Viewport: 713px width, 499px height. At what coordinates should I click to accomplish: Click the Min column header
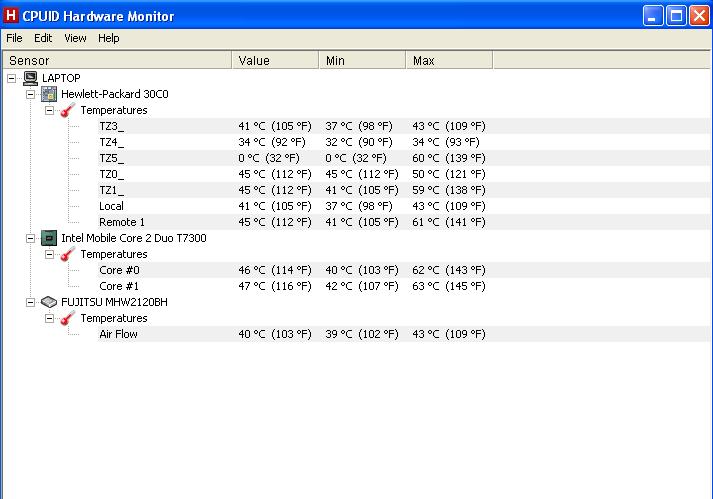pyautogui.click(x=362, y=60)
